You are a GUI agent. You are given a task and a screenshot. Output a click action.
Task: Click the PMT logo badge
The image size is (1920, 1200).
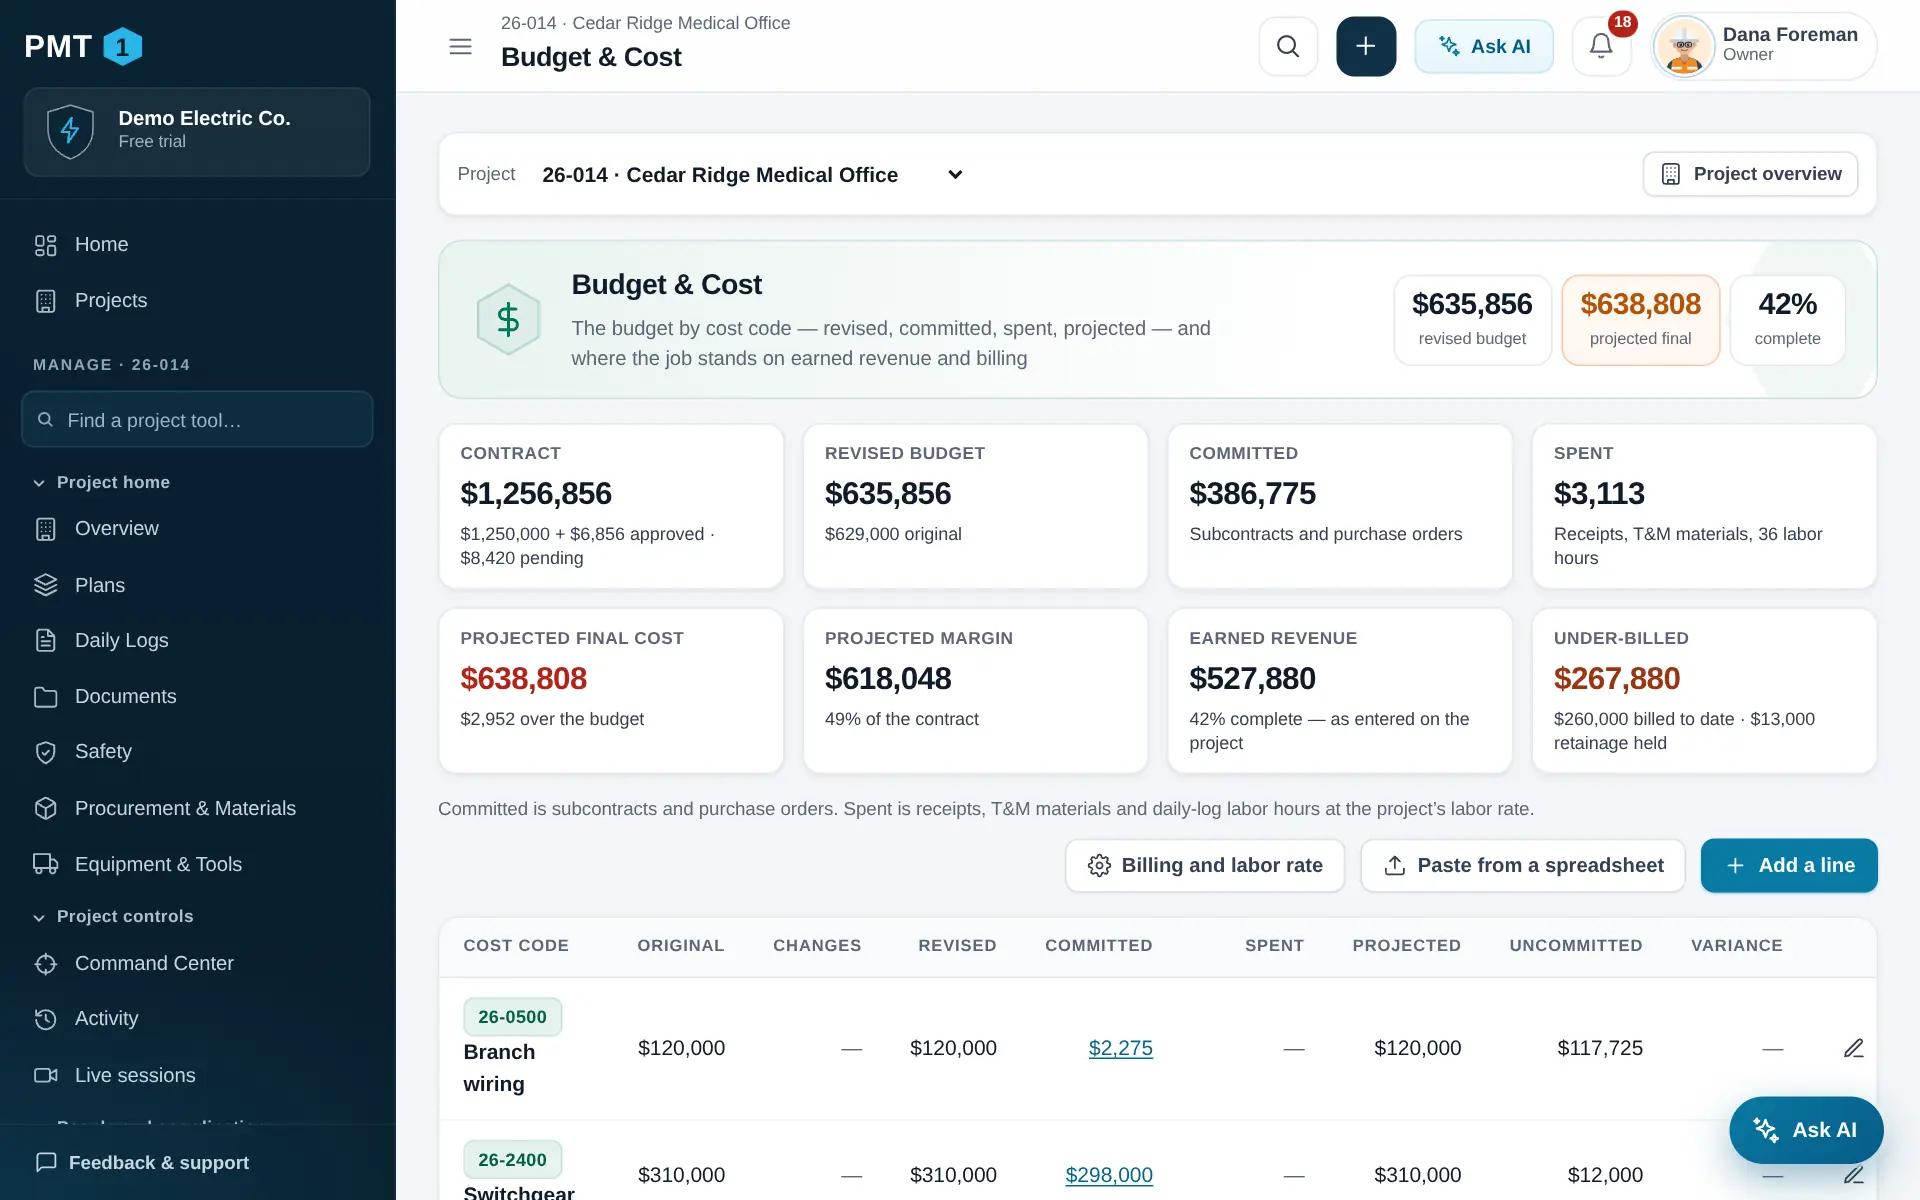tap(122, 46)
